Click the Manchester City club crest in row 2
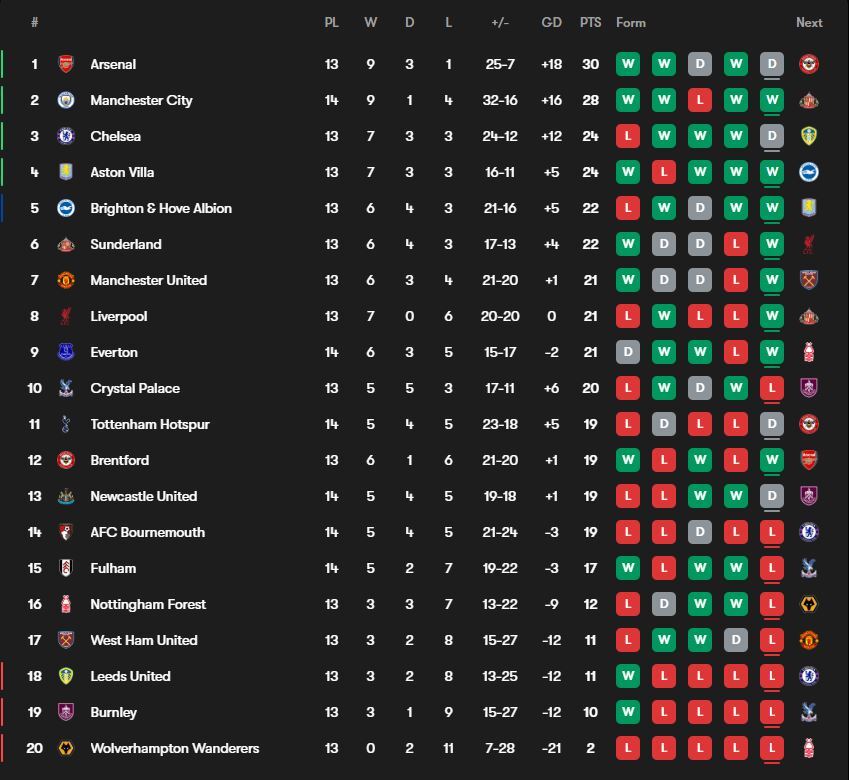 click(x=66, y=100)
